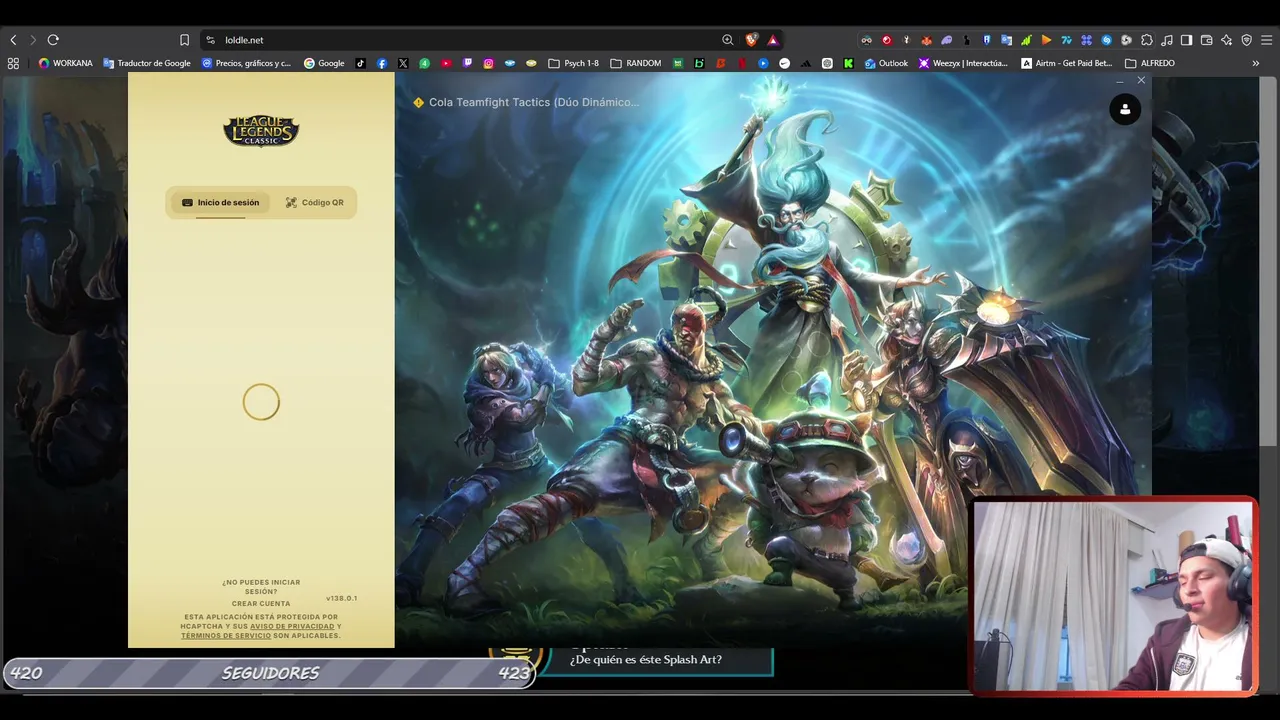Open the Precios, gráficos bookmark
This screenshot has height=720, width=1280.
246,63
